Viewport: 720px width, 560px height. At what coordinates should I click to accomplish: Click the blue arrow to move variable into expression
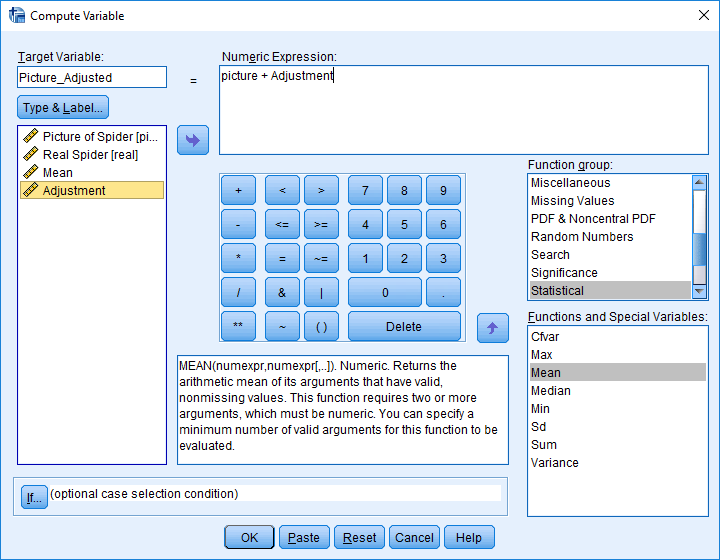pos(192,141)
